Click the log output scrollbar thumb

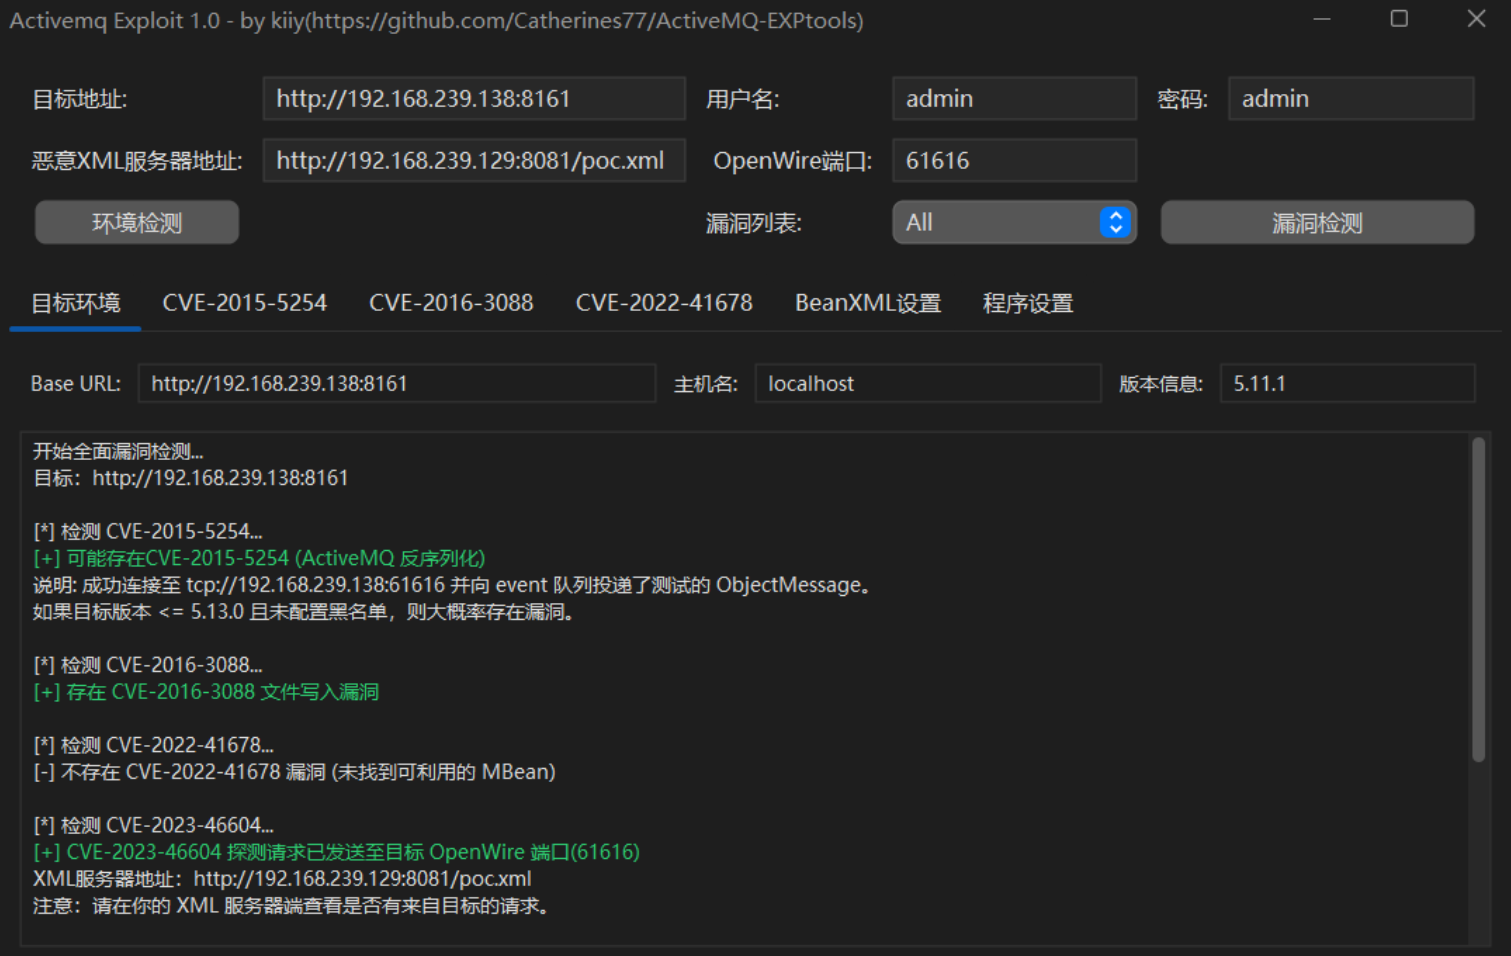click(x=1478, y=600)
